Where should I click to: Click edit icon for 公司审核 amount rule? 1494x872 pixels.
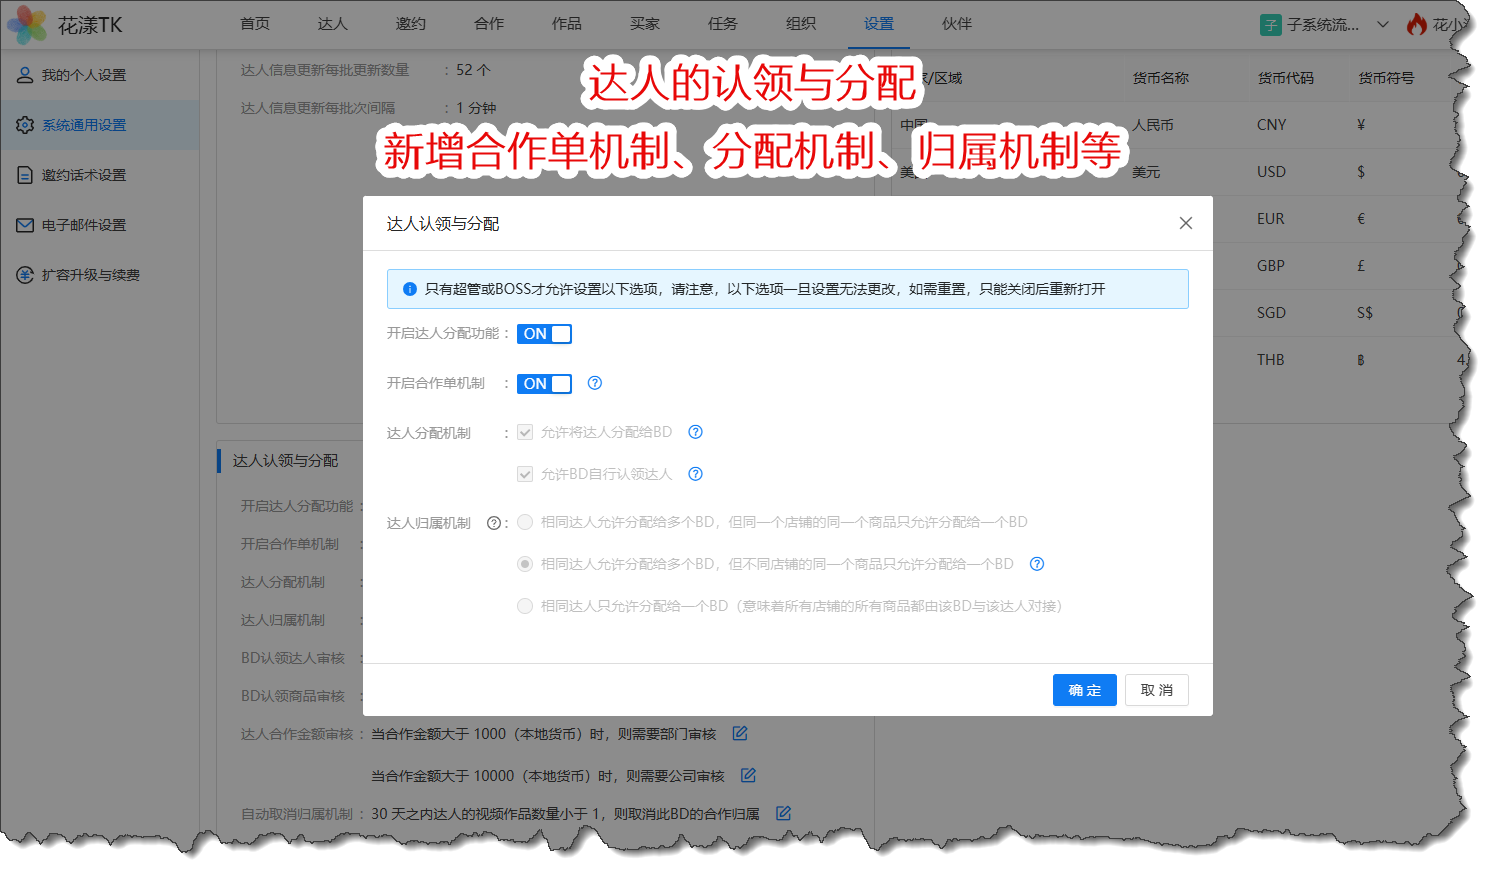click(748, 776)
